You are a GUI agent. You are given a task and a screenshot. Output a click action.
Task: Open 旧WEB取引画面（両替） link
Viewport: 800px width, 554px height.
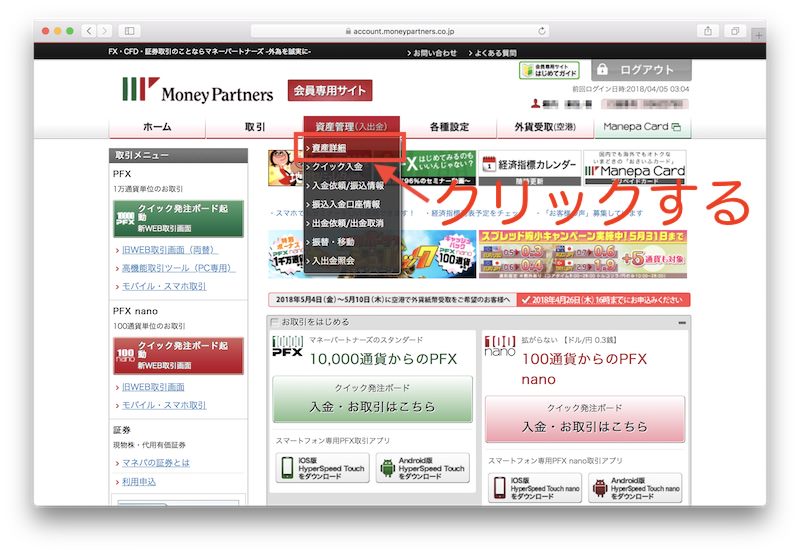(x=170, y=250)
